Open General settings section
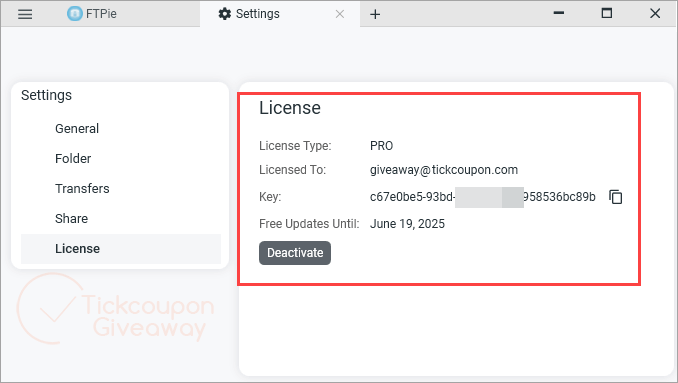Screen dimensions: 678x383 121,128
